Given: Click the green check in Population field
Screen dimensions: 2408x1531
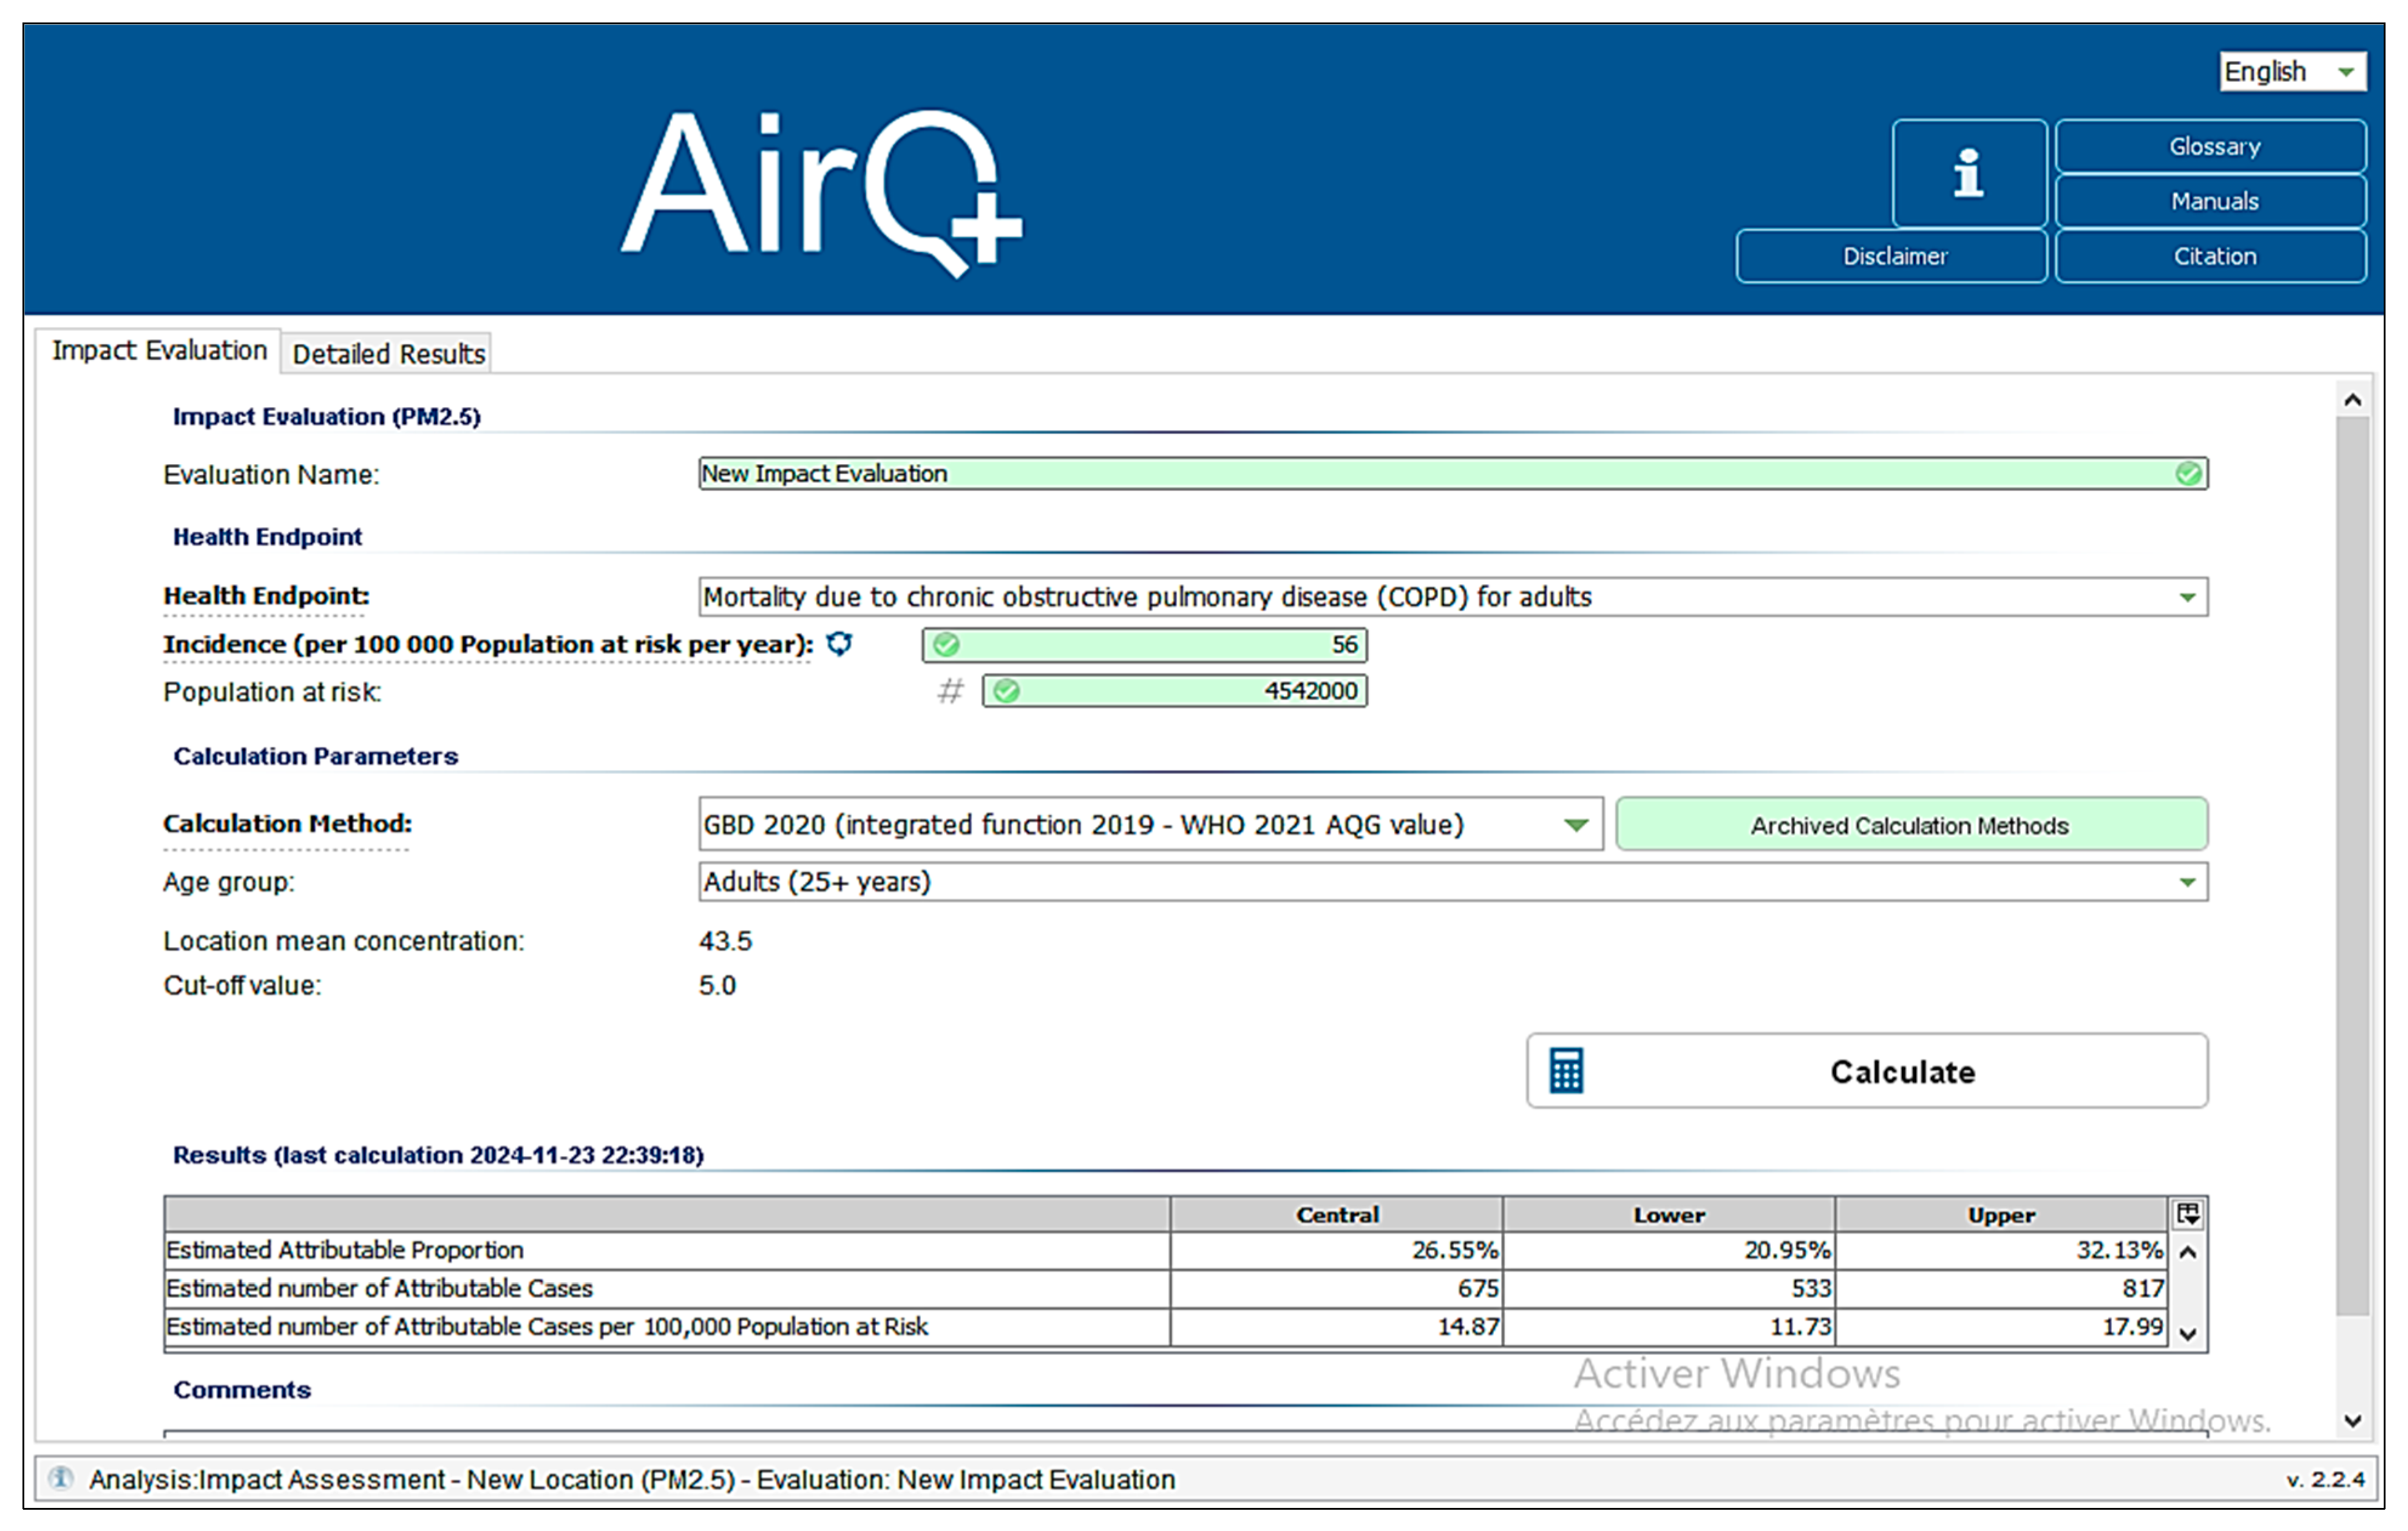Looking at the screenshot, I should pos(1006,691).
